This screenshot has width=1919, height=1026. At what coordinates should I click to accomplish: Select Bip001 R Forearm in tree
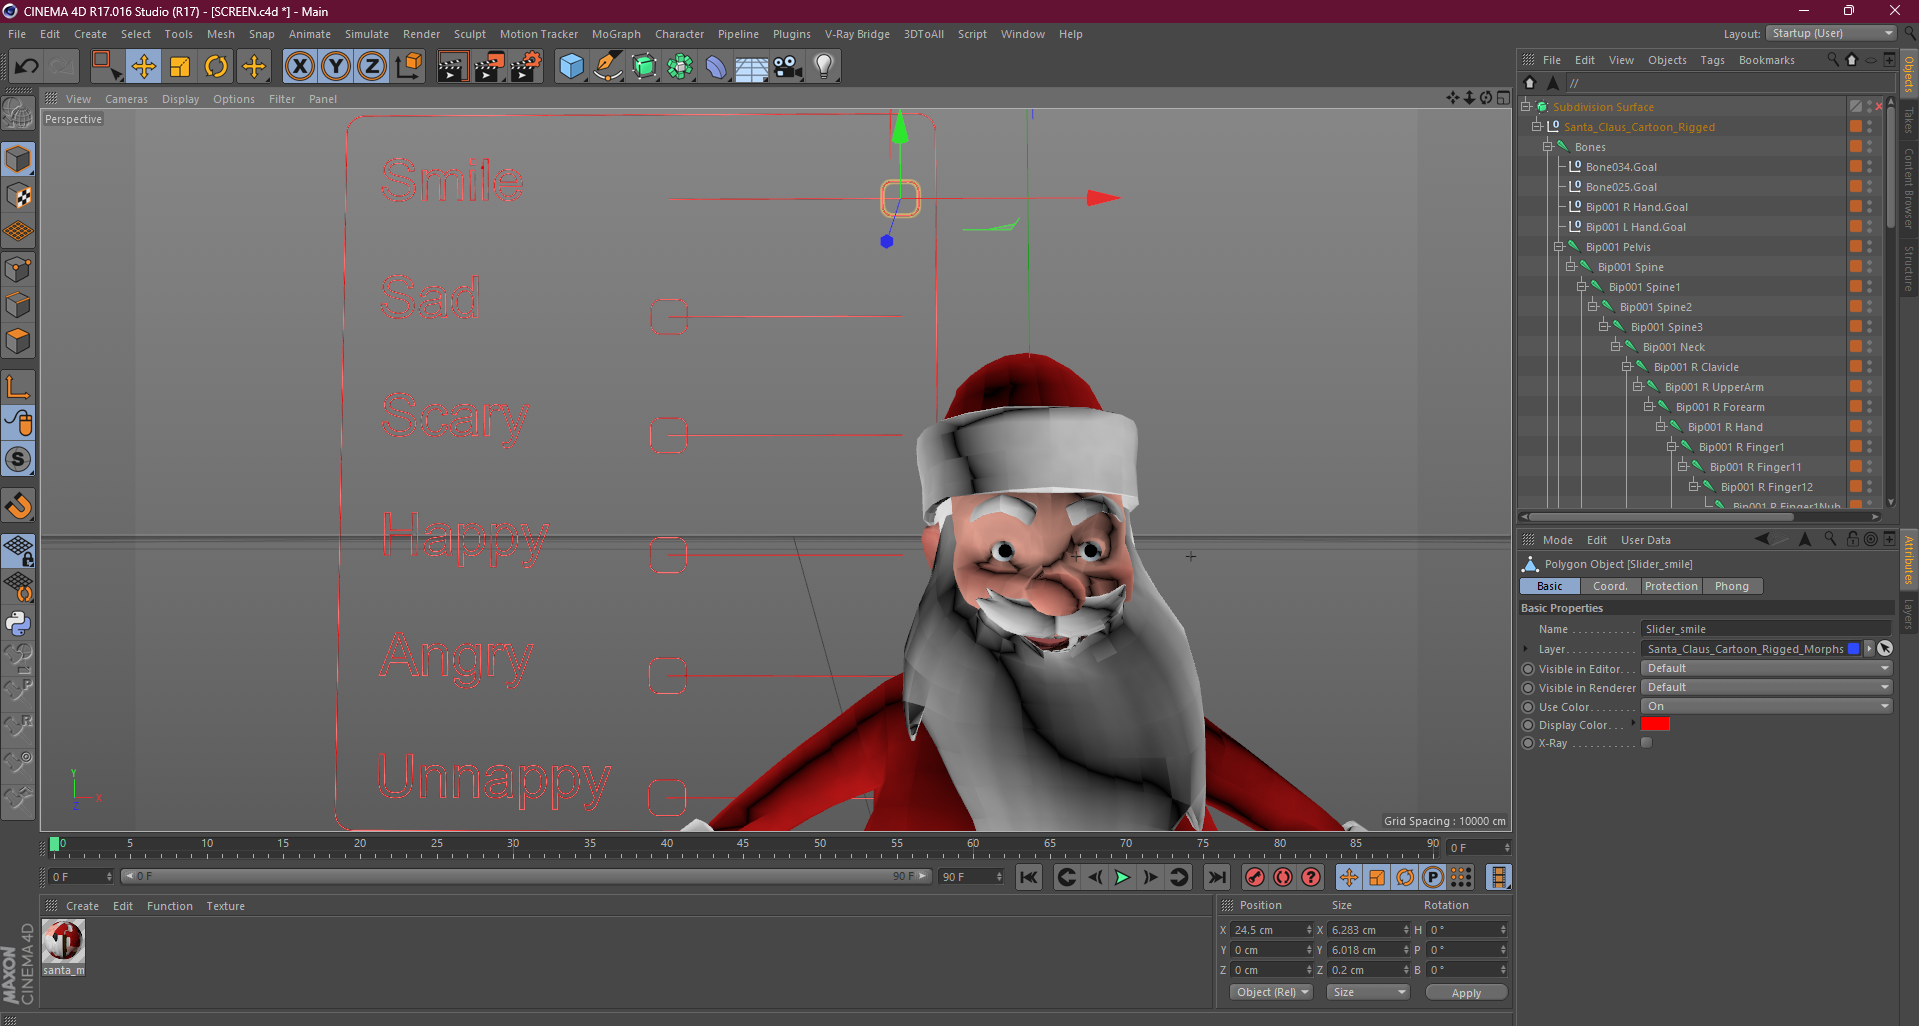(x=1720, y=407)
